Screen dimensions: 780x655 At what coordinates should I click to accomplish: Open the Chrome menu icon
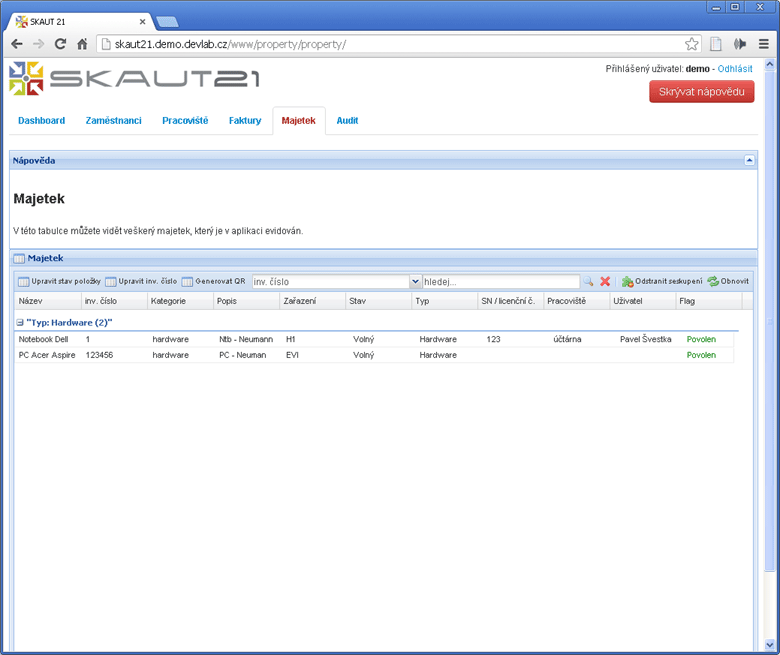pyautogui.click(x=764, y=44)
